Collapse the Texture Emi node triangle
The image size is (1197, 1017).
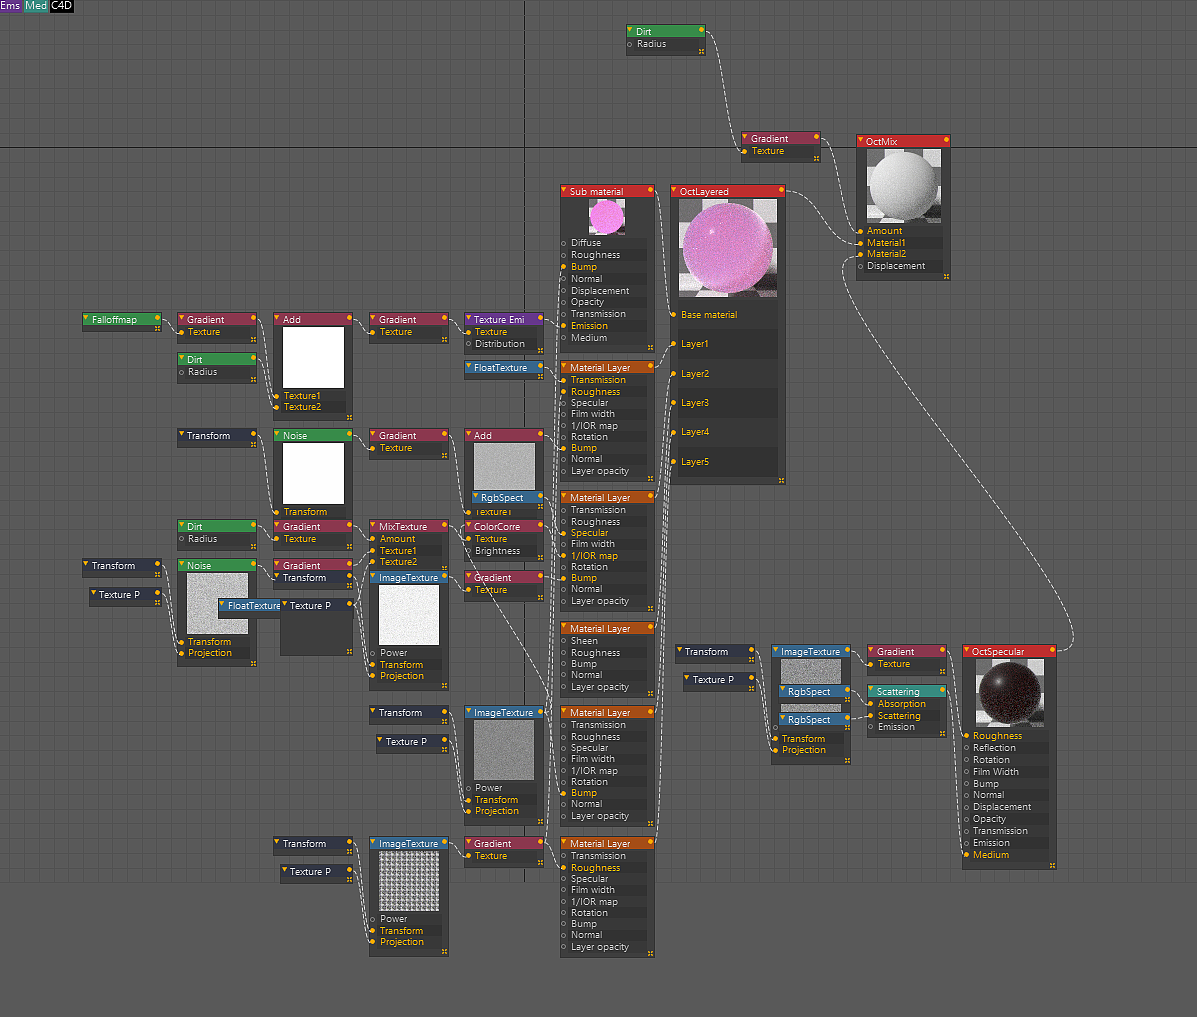(469, 318)
